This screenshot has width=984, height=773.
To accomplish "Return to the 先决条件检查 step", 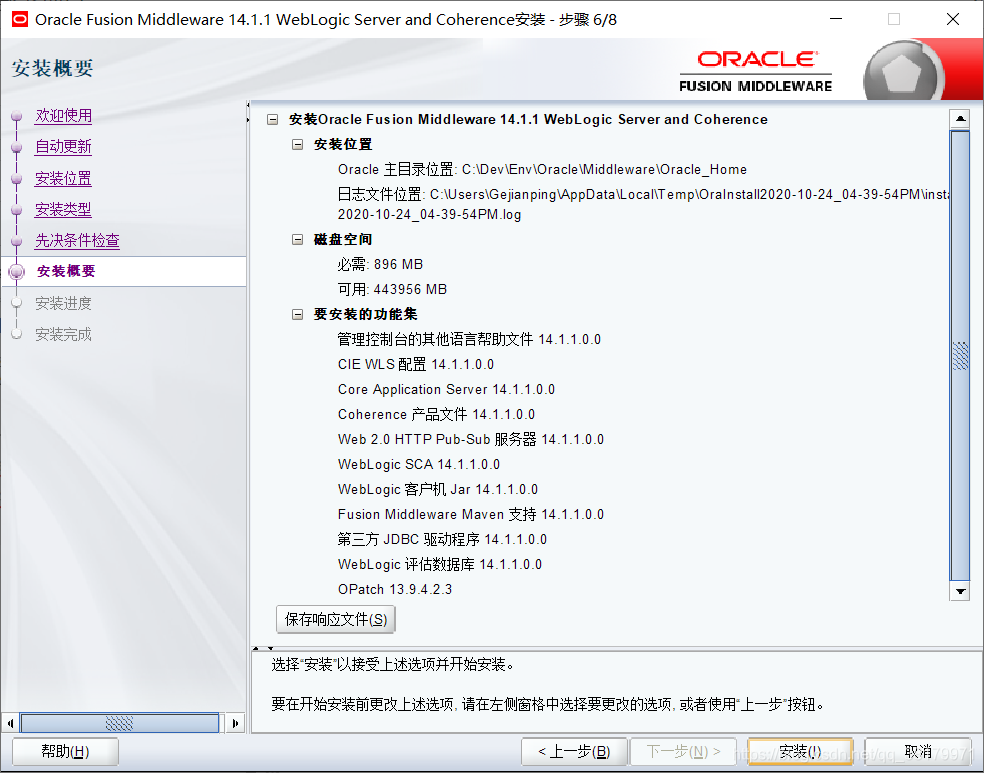I will 77,240.
